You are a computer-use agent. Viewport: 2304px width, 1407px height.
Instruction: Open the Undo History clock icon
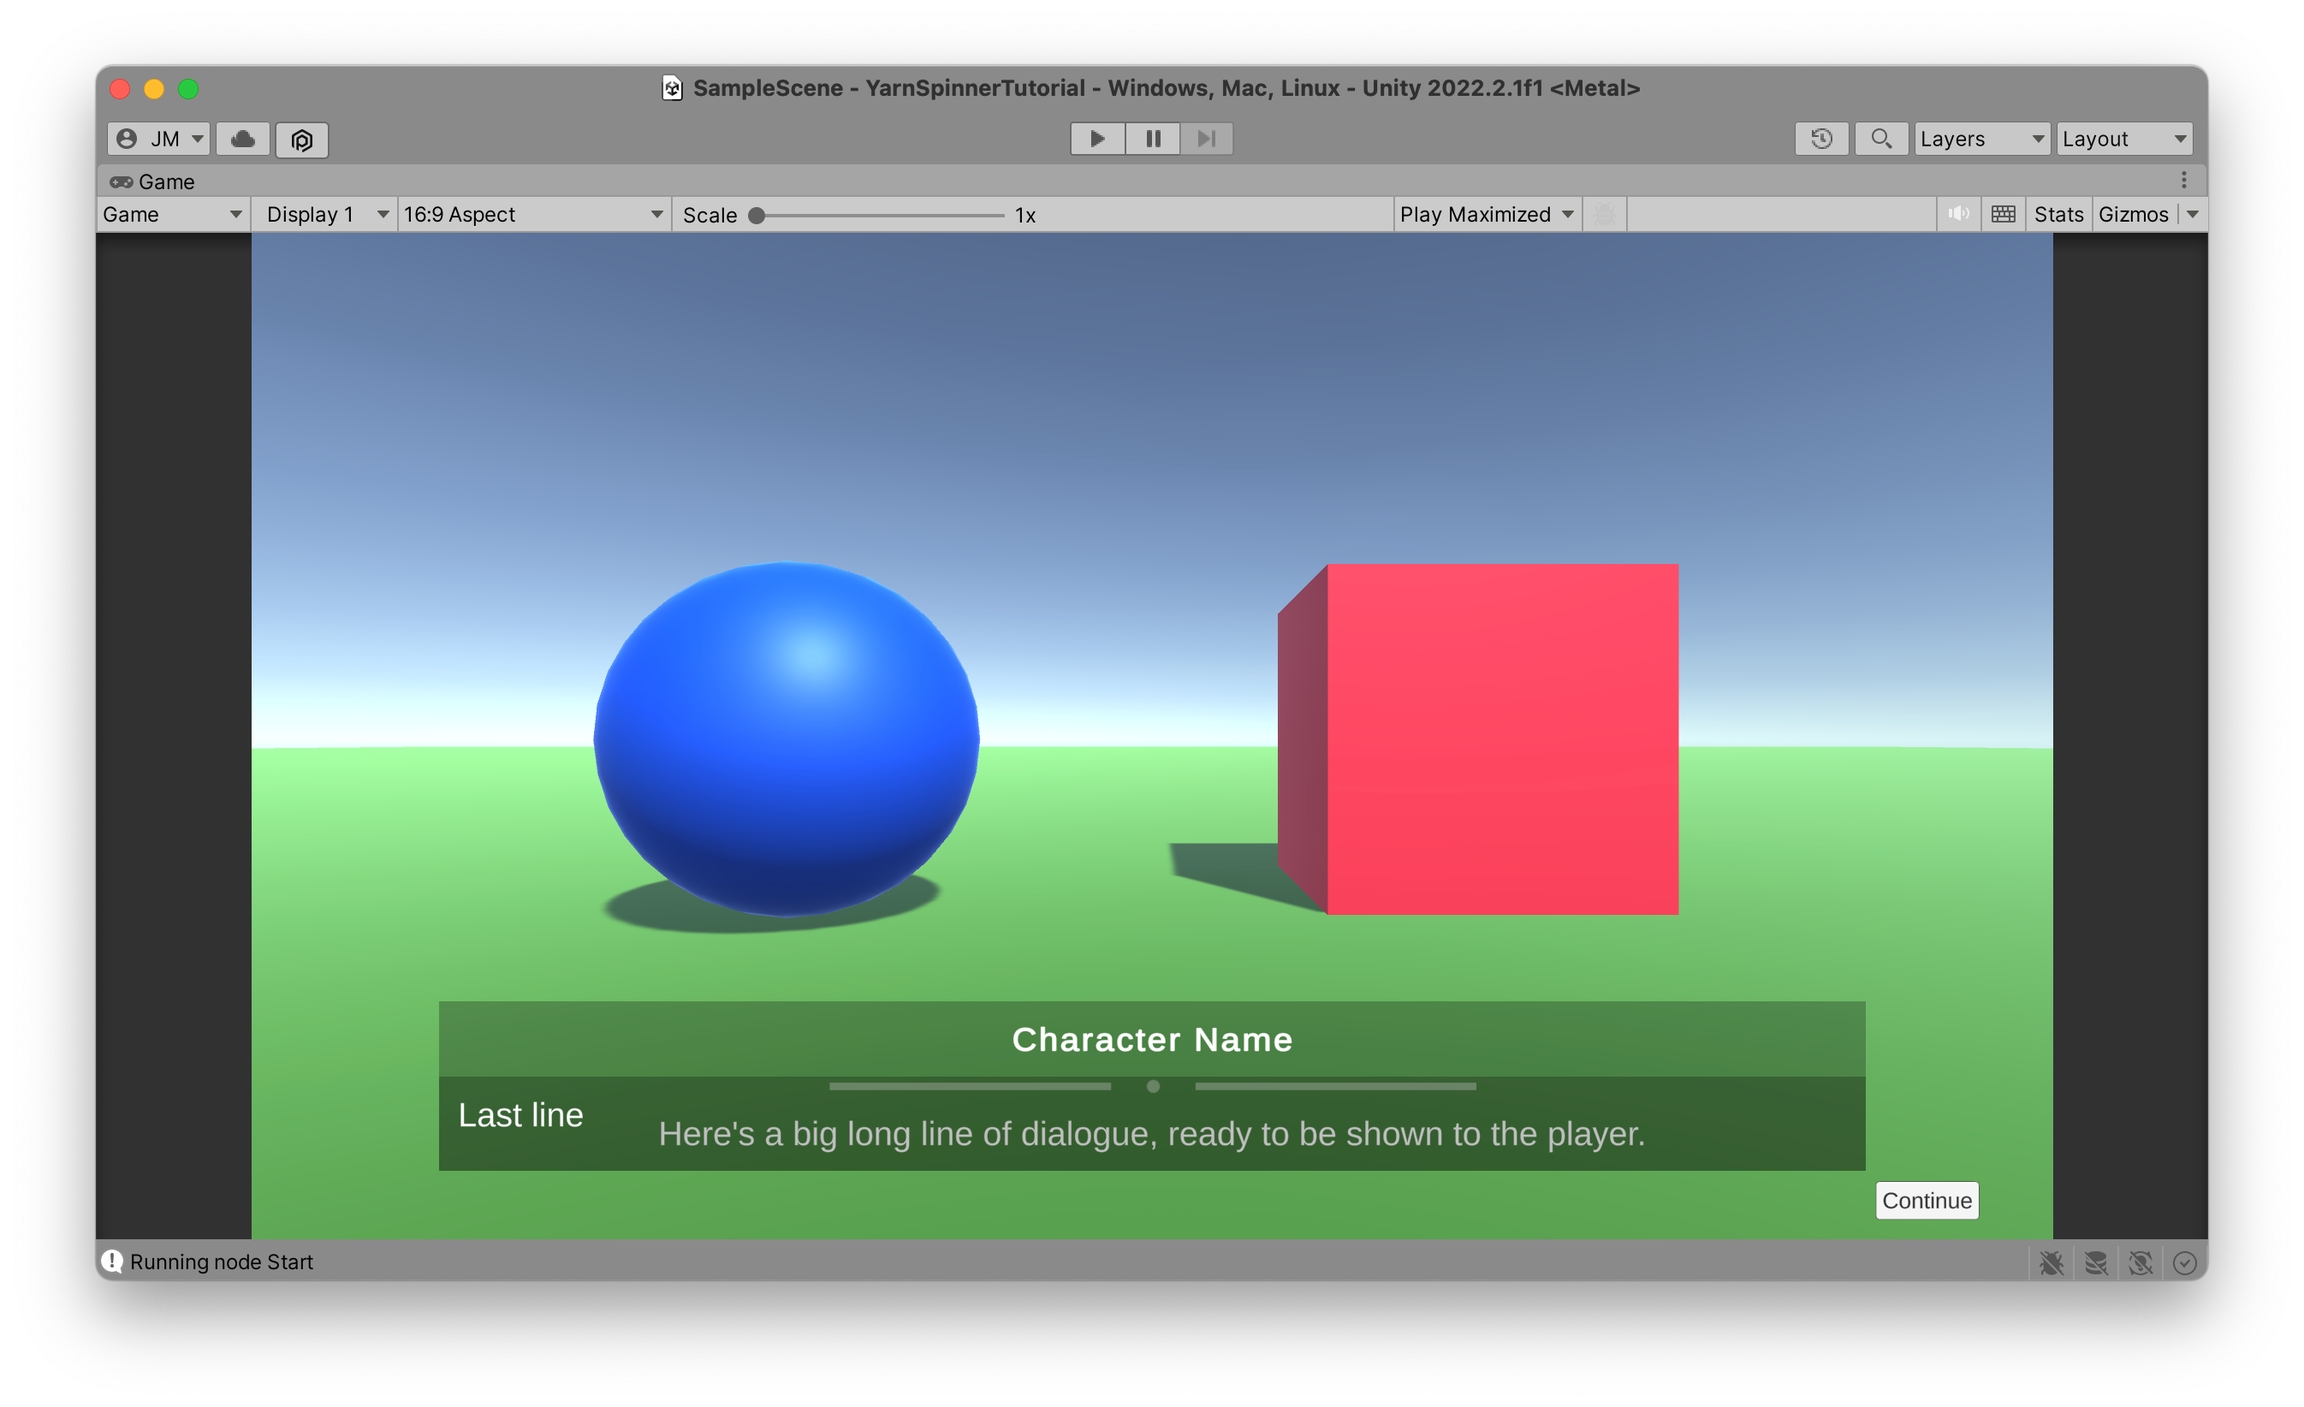coord(1820,138)
